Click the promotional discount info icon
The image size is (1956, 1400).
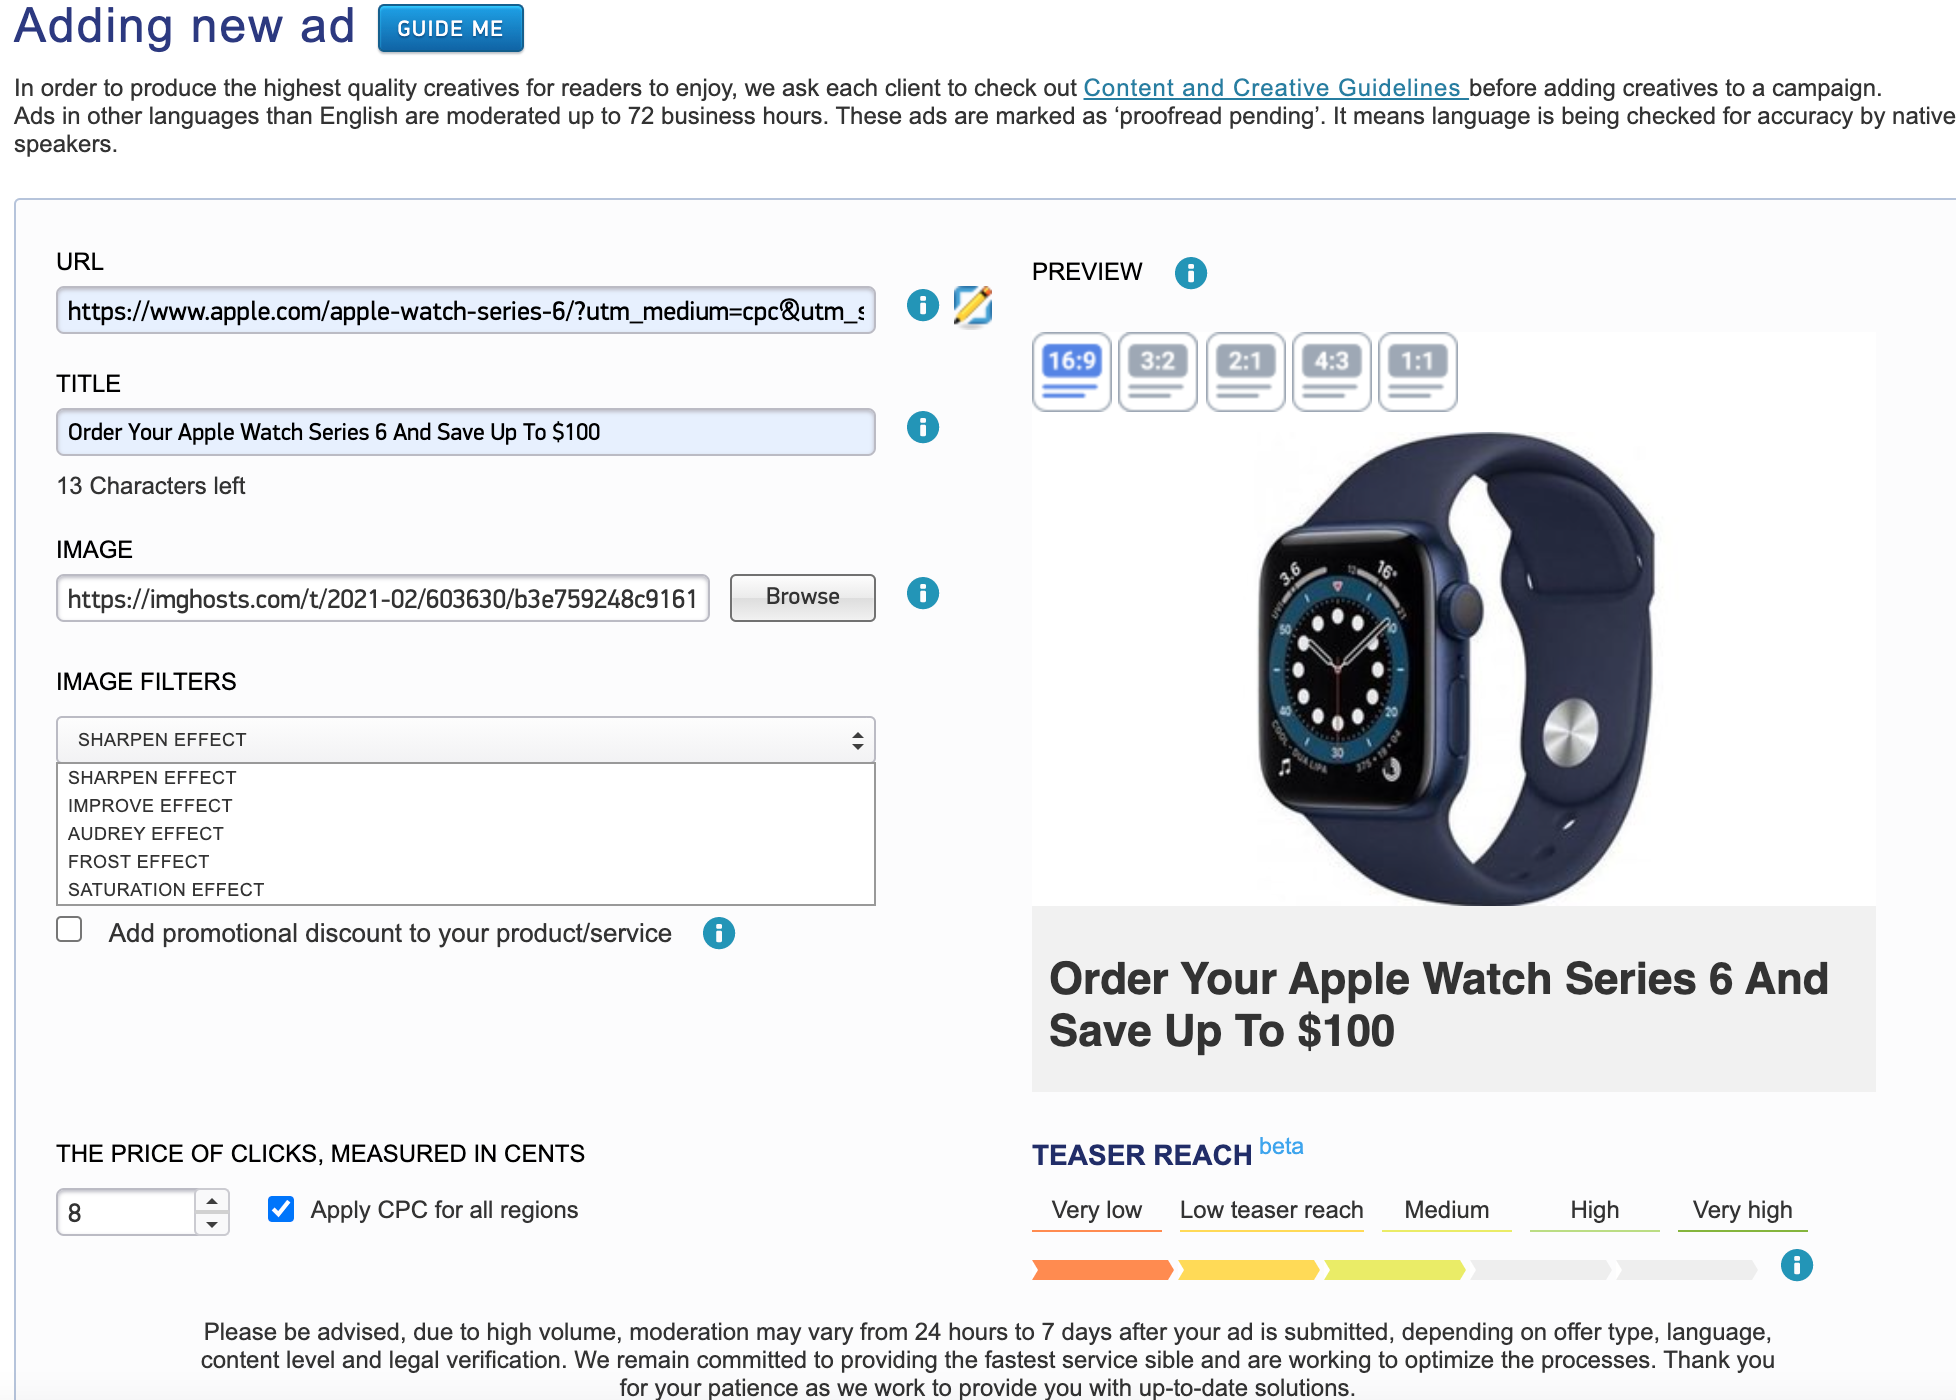pos(718,934)
